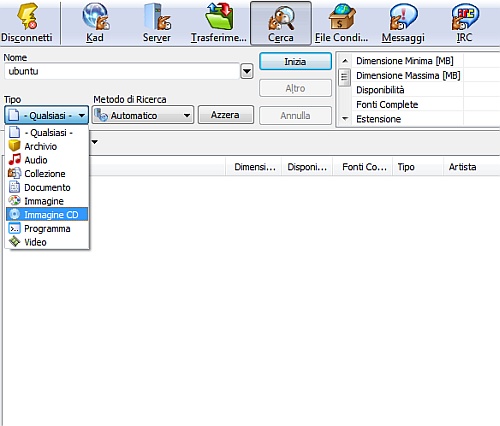Click the Nome search text field

(x=122, y=71)
